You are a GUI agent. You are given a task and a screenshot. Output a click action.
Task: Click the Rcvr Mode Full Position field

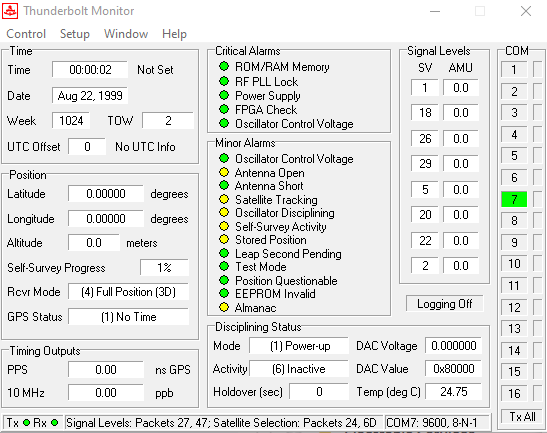click(x=128, y=292)
